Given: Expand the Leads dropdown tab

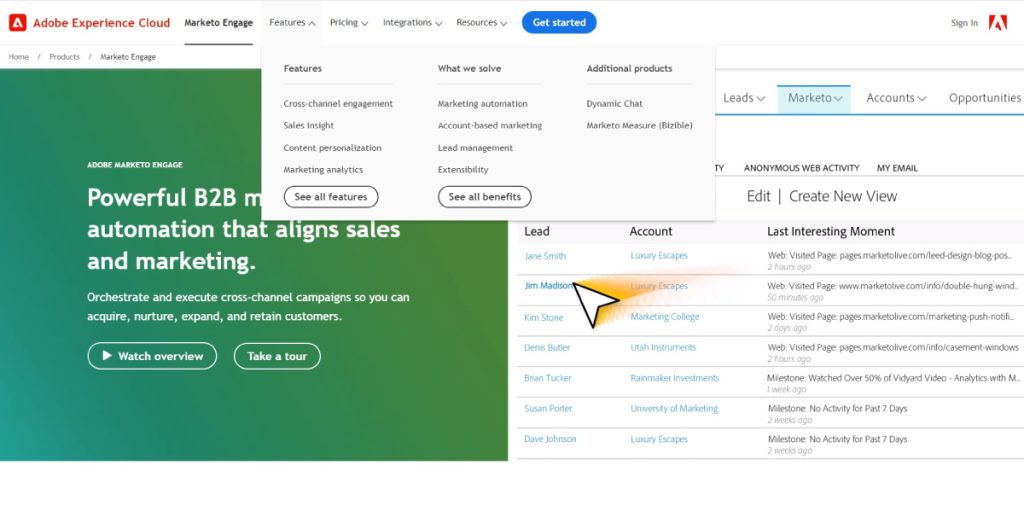Looking at the screenshot, I should pos(744,98).
